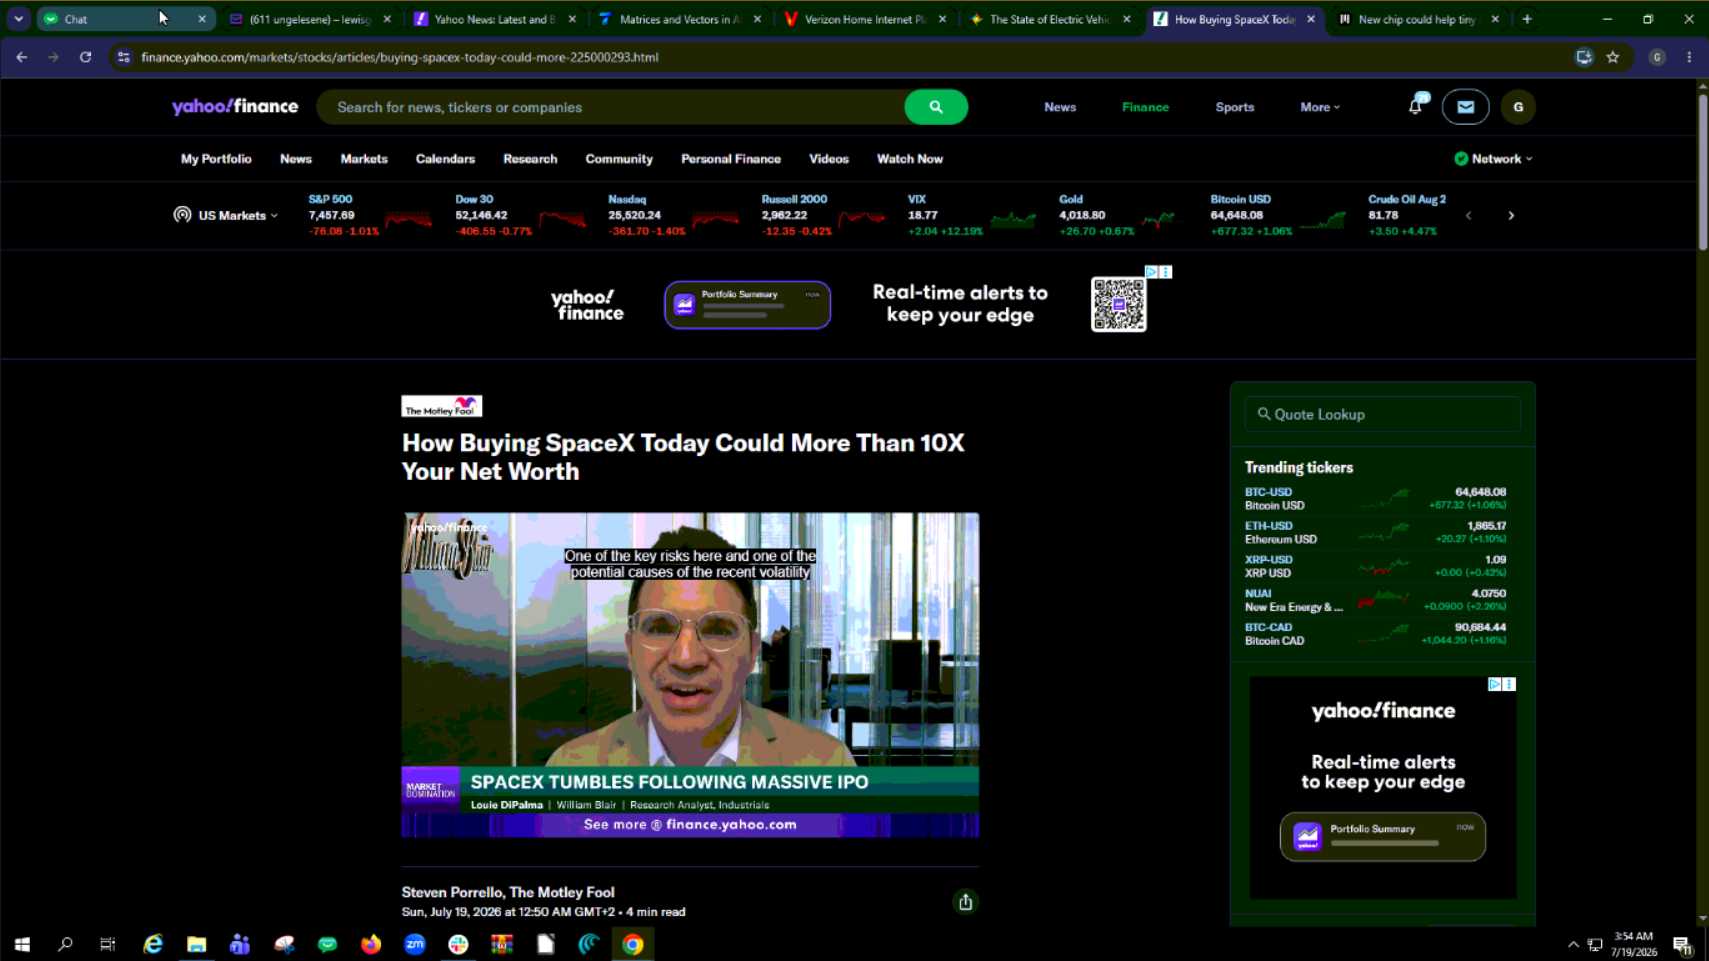Click the ETH-USD trending ticker

coord(1375,532)
